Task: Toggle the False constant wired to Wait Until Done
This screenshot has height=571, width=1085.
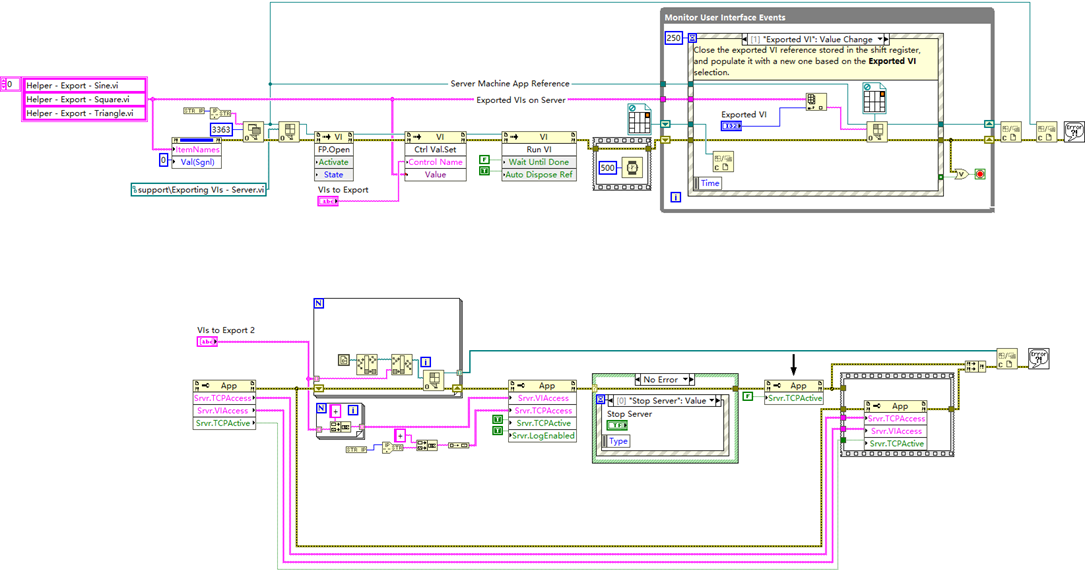Action: tap(484, 161)
